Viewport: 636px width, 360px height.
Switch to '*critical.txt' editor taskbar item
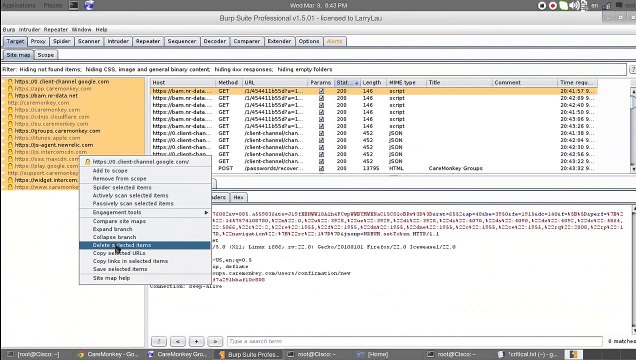(528, 354)
